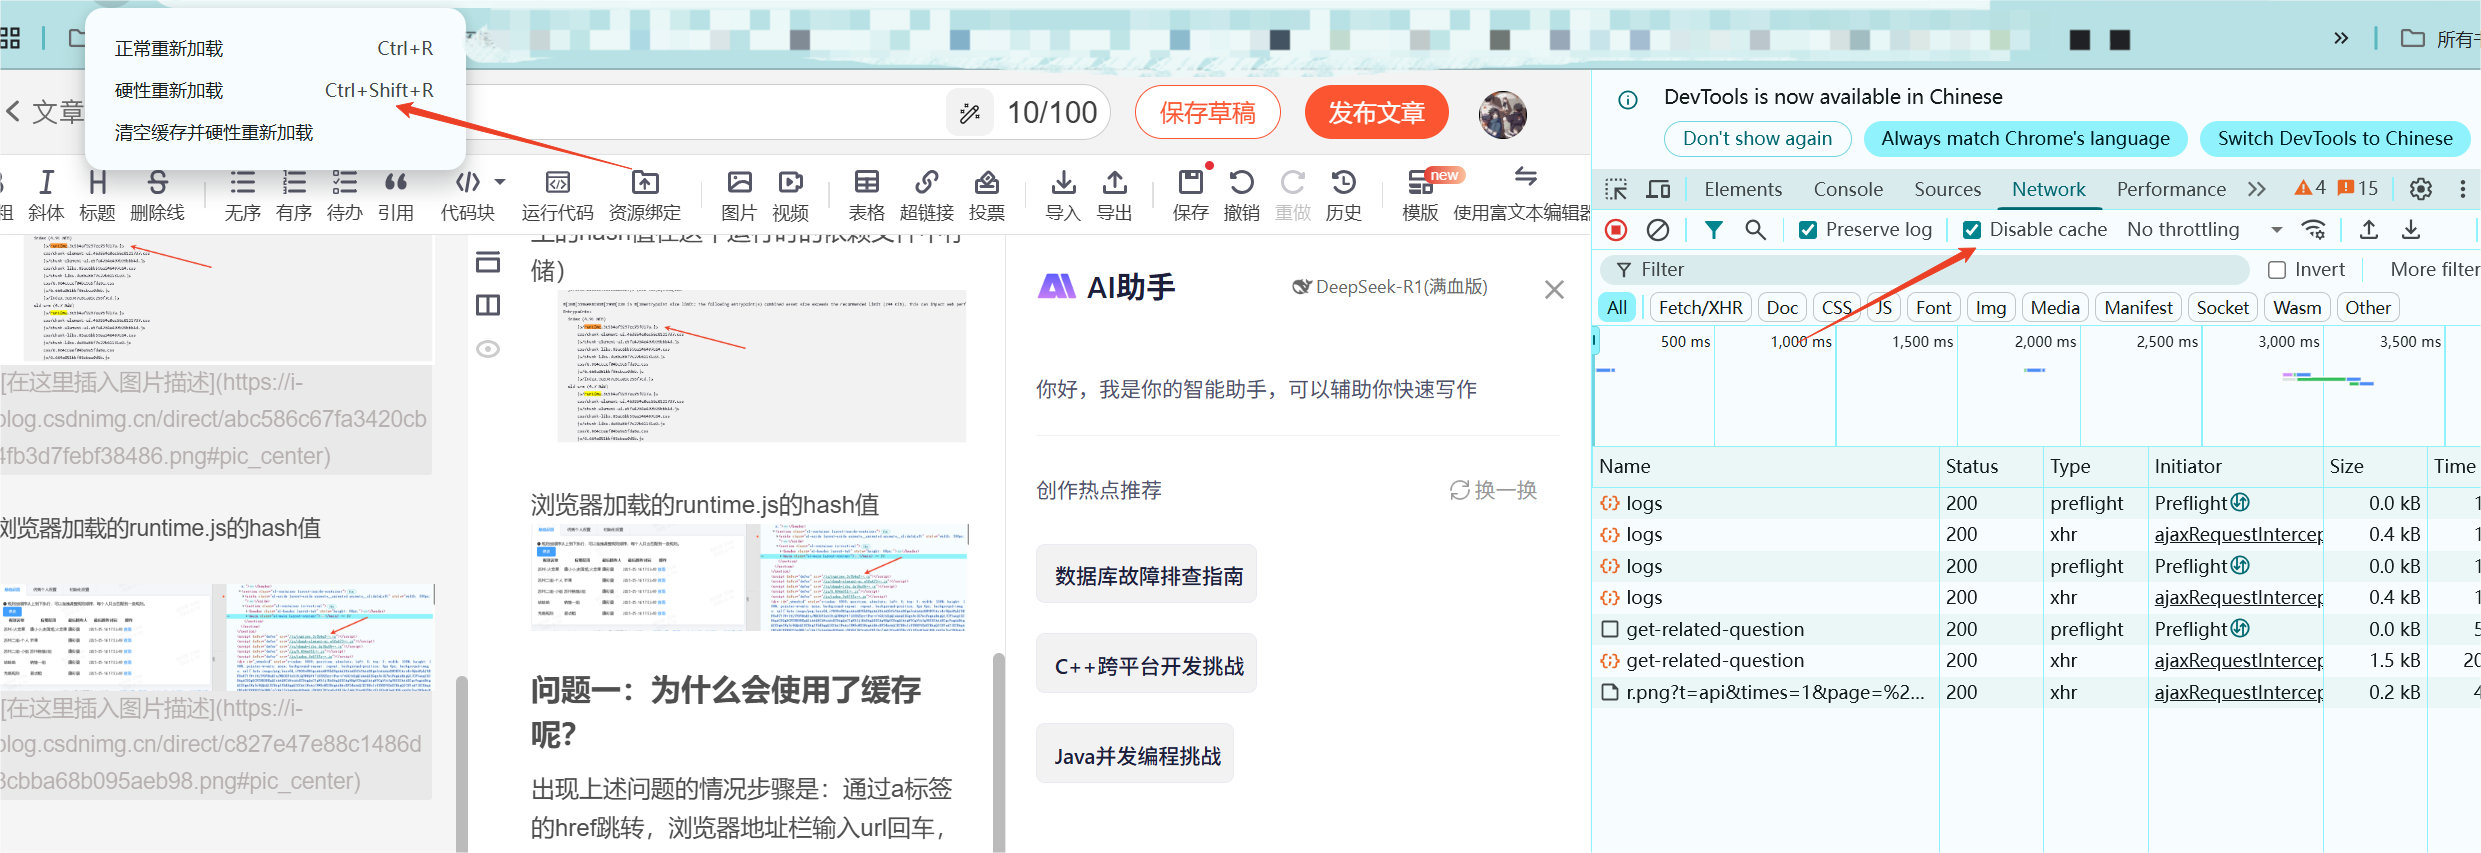The image size is (2481, 853).
Task: Insert an ordered list (有序)
Action: pyautogui.click(x=294, y=195)
